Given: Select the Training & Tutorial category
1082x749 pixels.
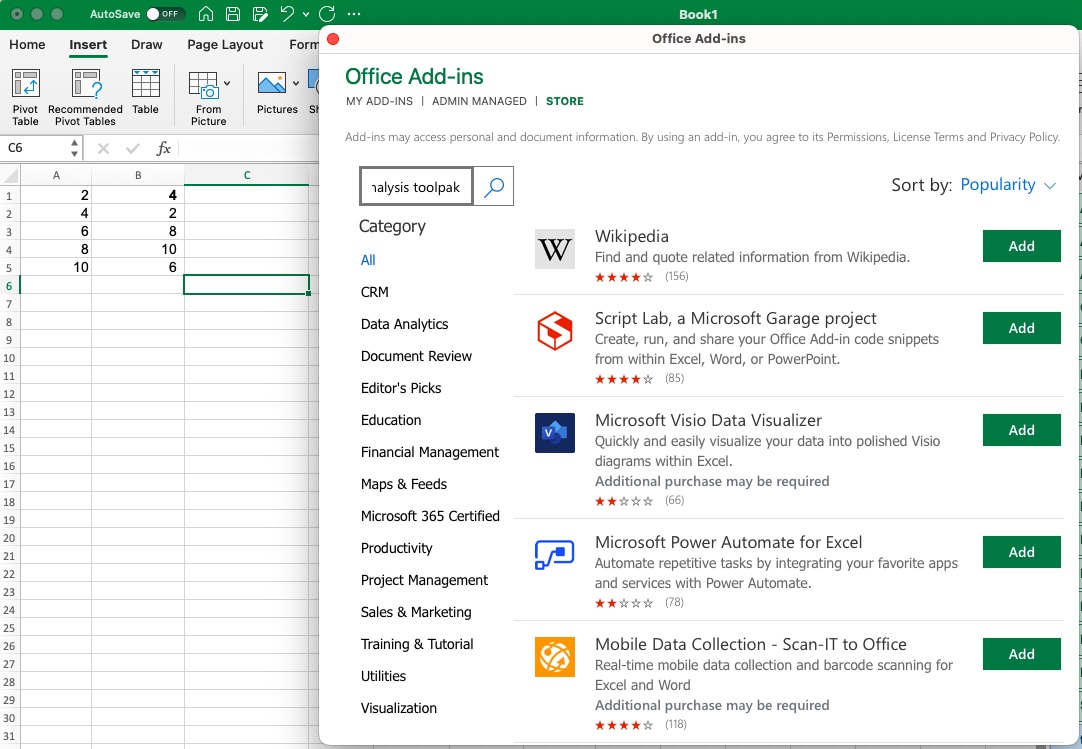Looking at the screenshot, I should [x=417, y=644].
